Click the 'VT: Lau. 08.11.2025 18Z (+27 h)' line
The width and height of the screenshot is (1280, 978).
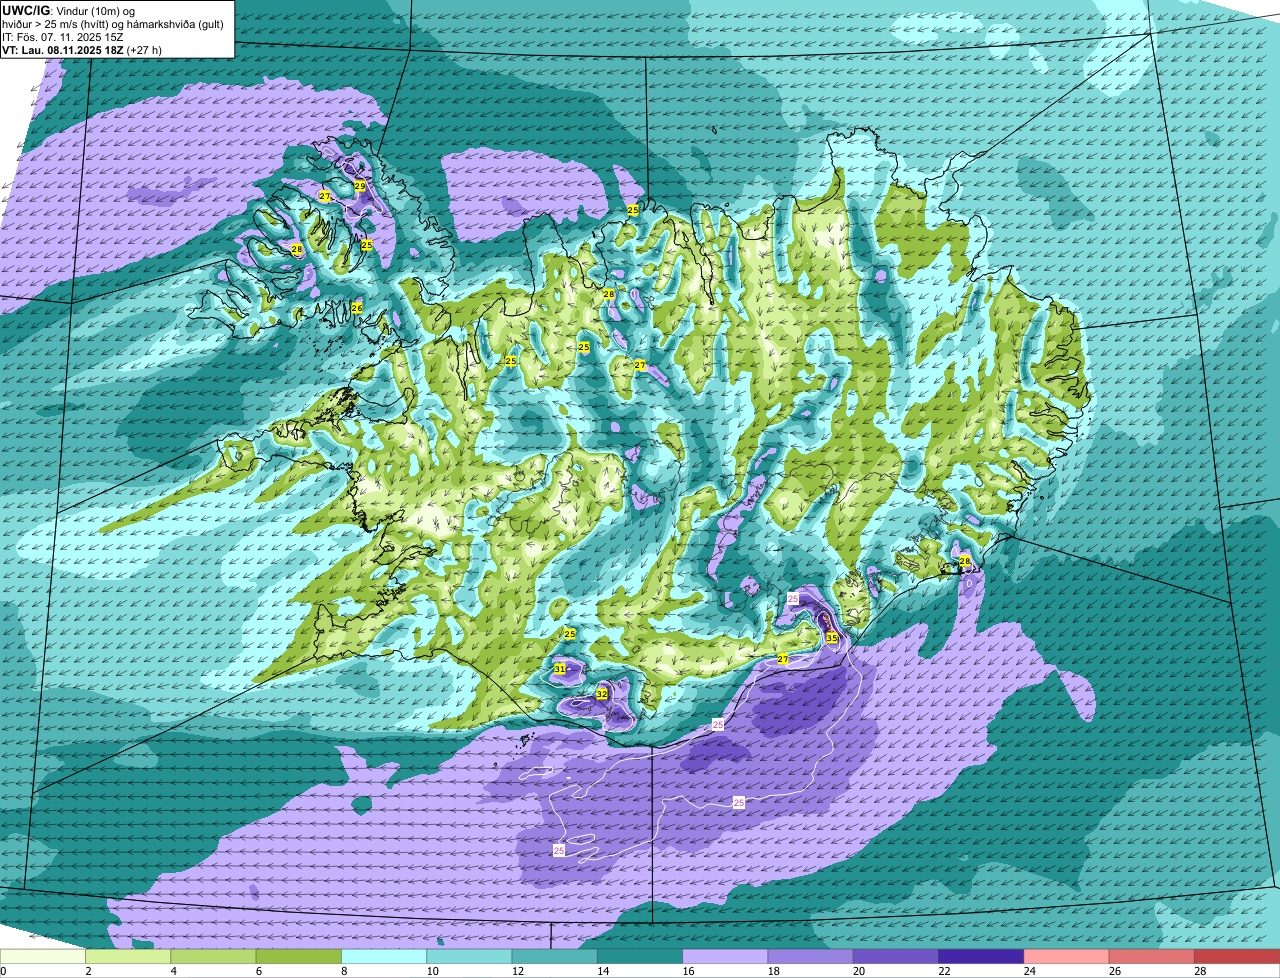click(82, 50)
